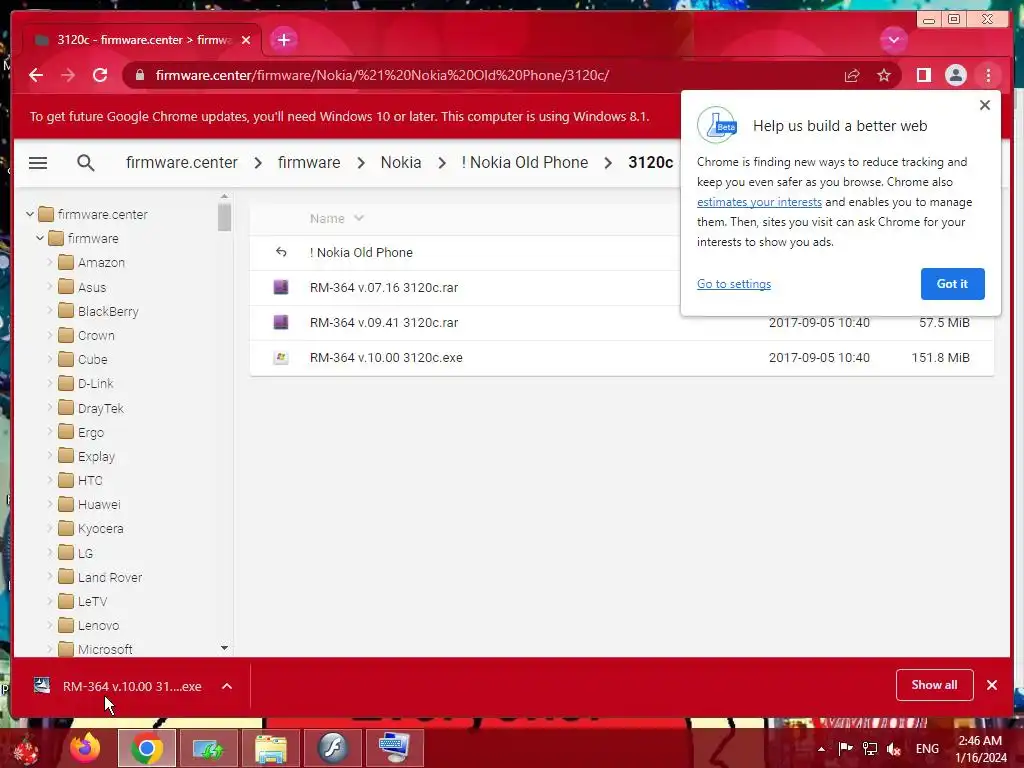Close the downloads bar
The image size is (1024, 768).
click(992, 685)
